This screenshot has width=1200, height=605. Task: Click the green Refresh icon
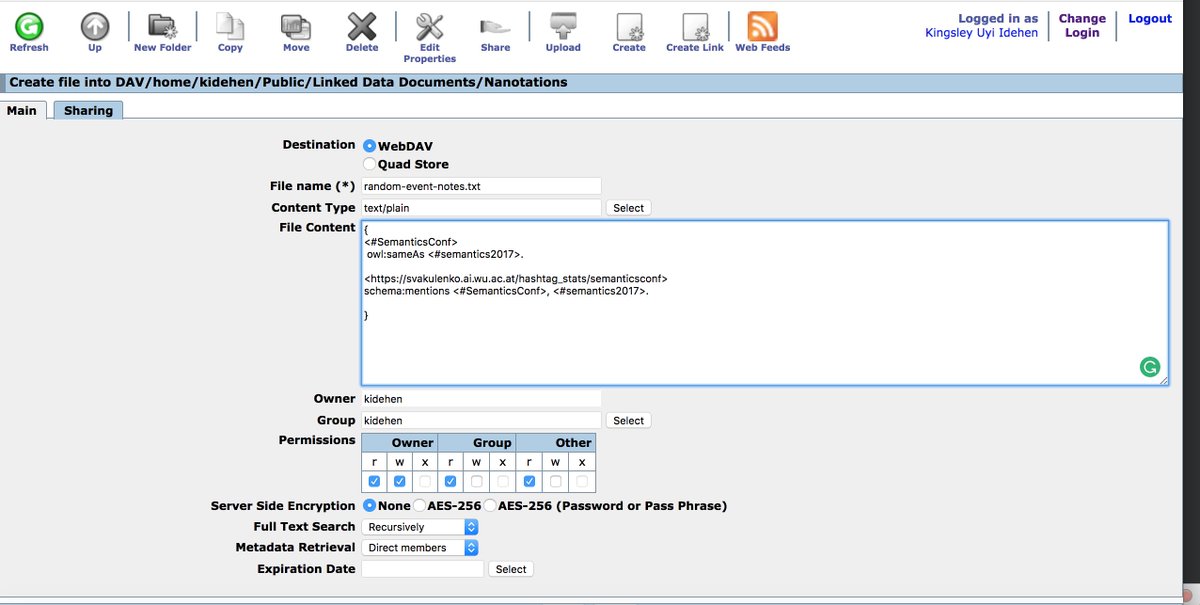(29, 25)
